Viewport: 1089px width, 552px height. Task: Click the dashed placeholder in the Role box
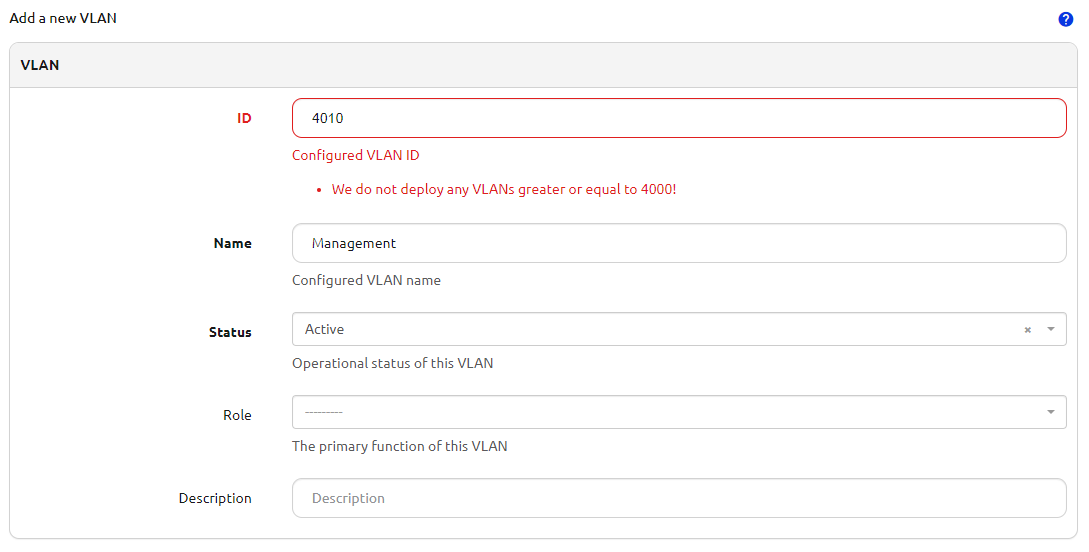tap(324, 412)
